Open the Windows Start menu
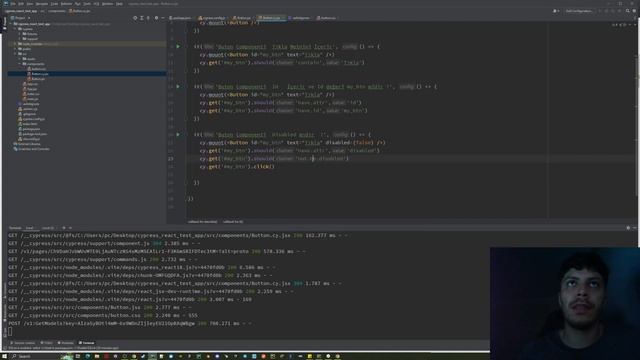This screenshot has height=360, width=640. pyautogui.click(x=5, y=357)
